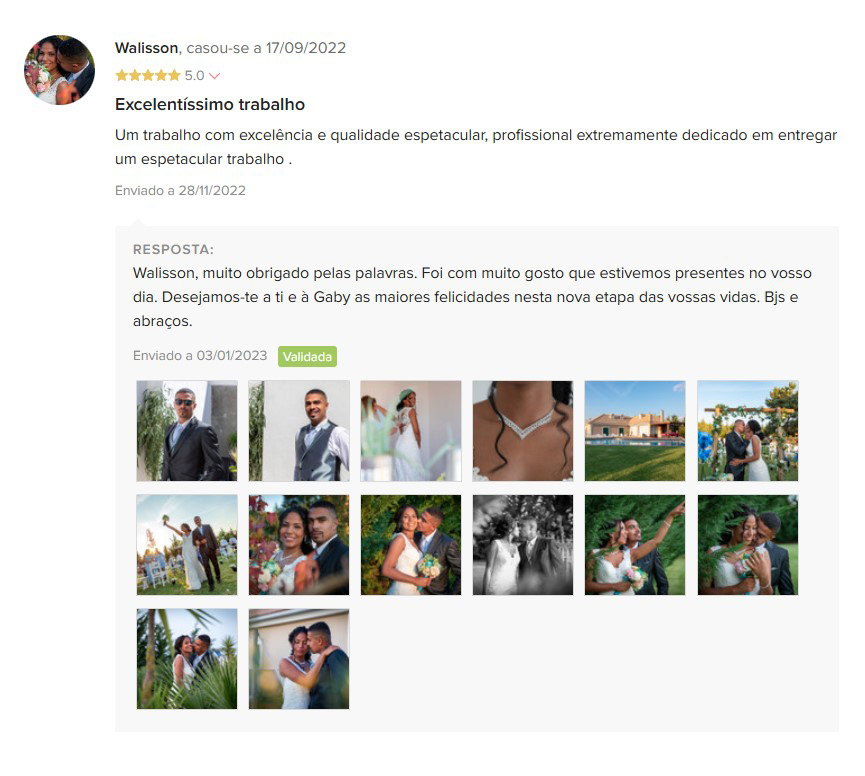Open photo of venue house and lawn
This screenshot has width=865, height=776.
[635, 431]
